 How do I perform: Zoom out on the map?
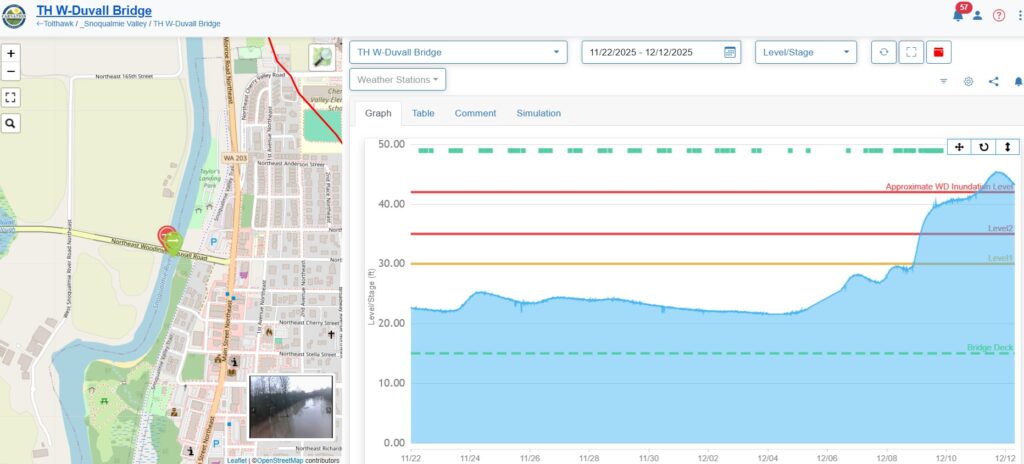point(11,72)
